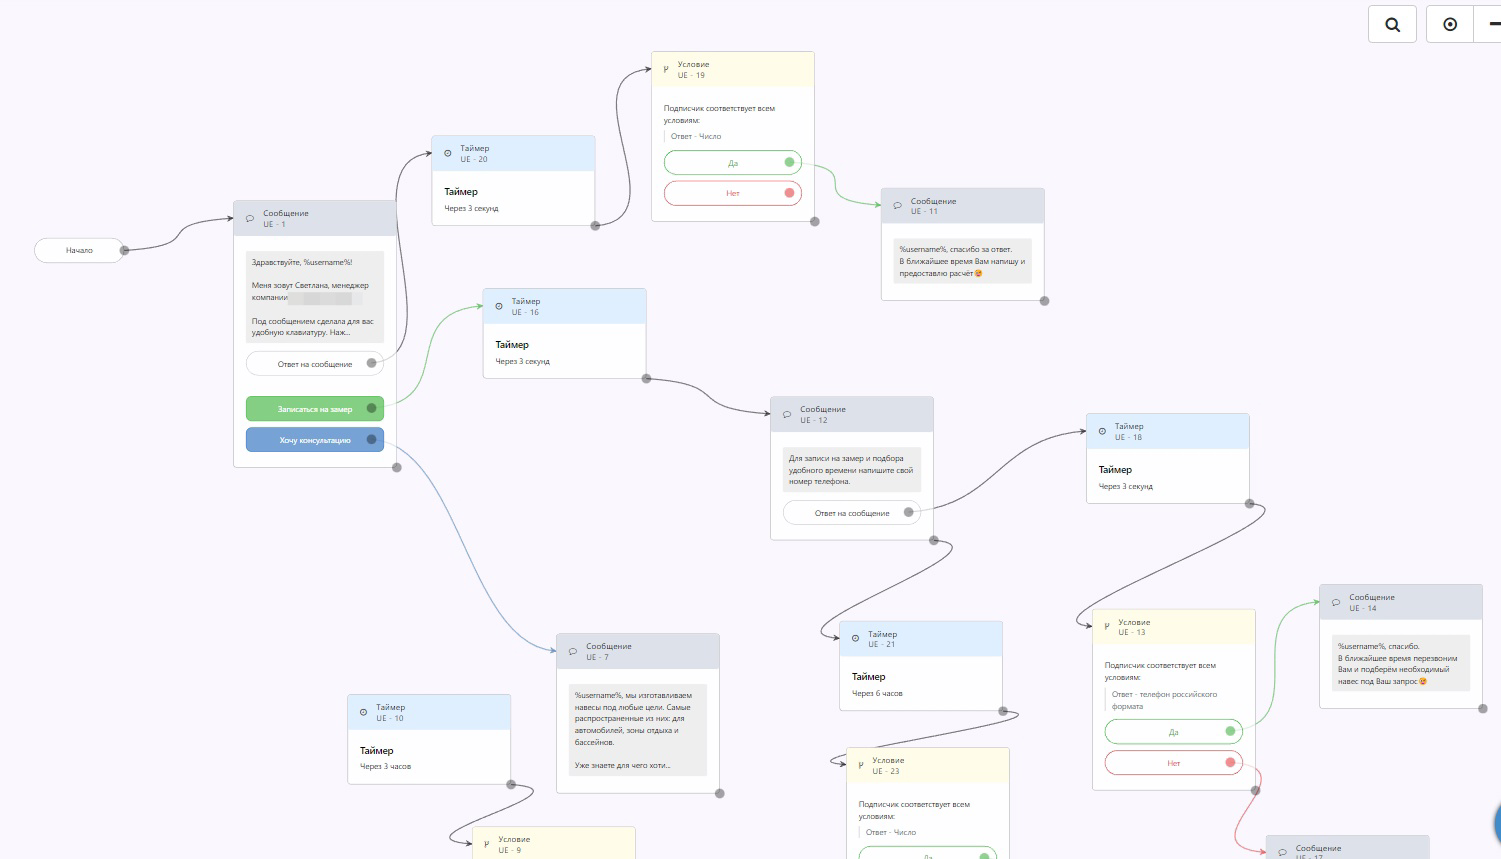Click the output connector dot of Таймер UE - 16
Screen dimensions: 1501x859
[646, 379]
